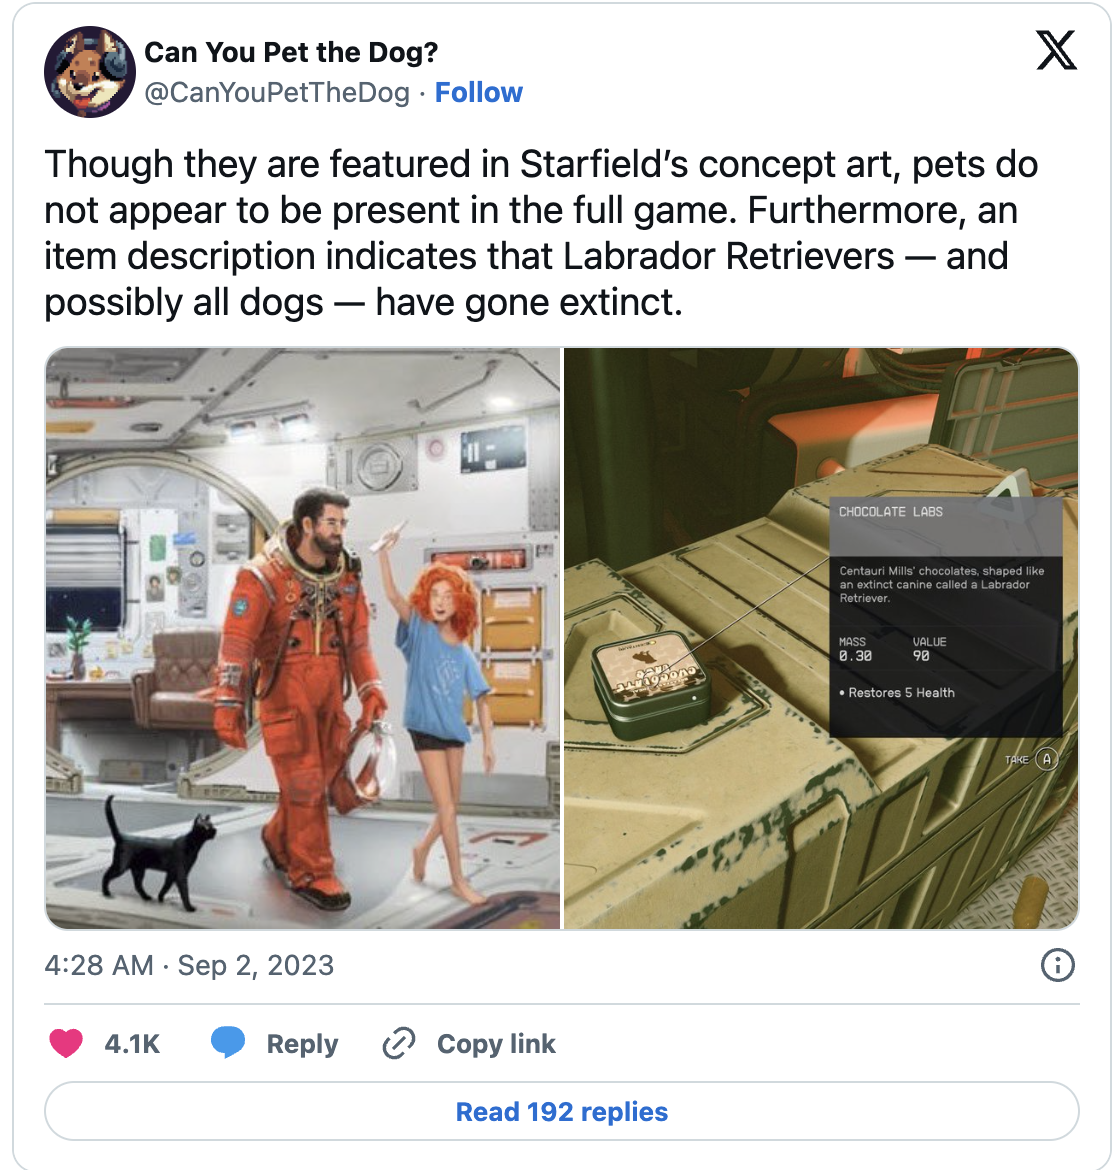Viewport: 1116px width, 1170px height.
Task: Click the chocolate tin in the screenshot
Action: [651, 684]
